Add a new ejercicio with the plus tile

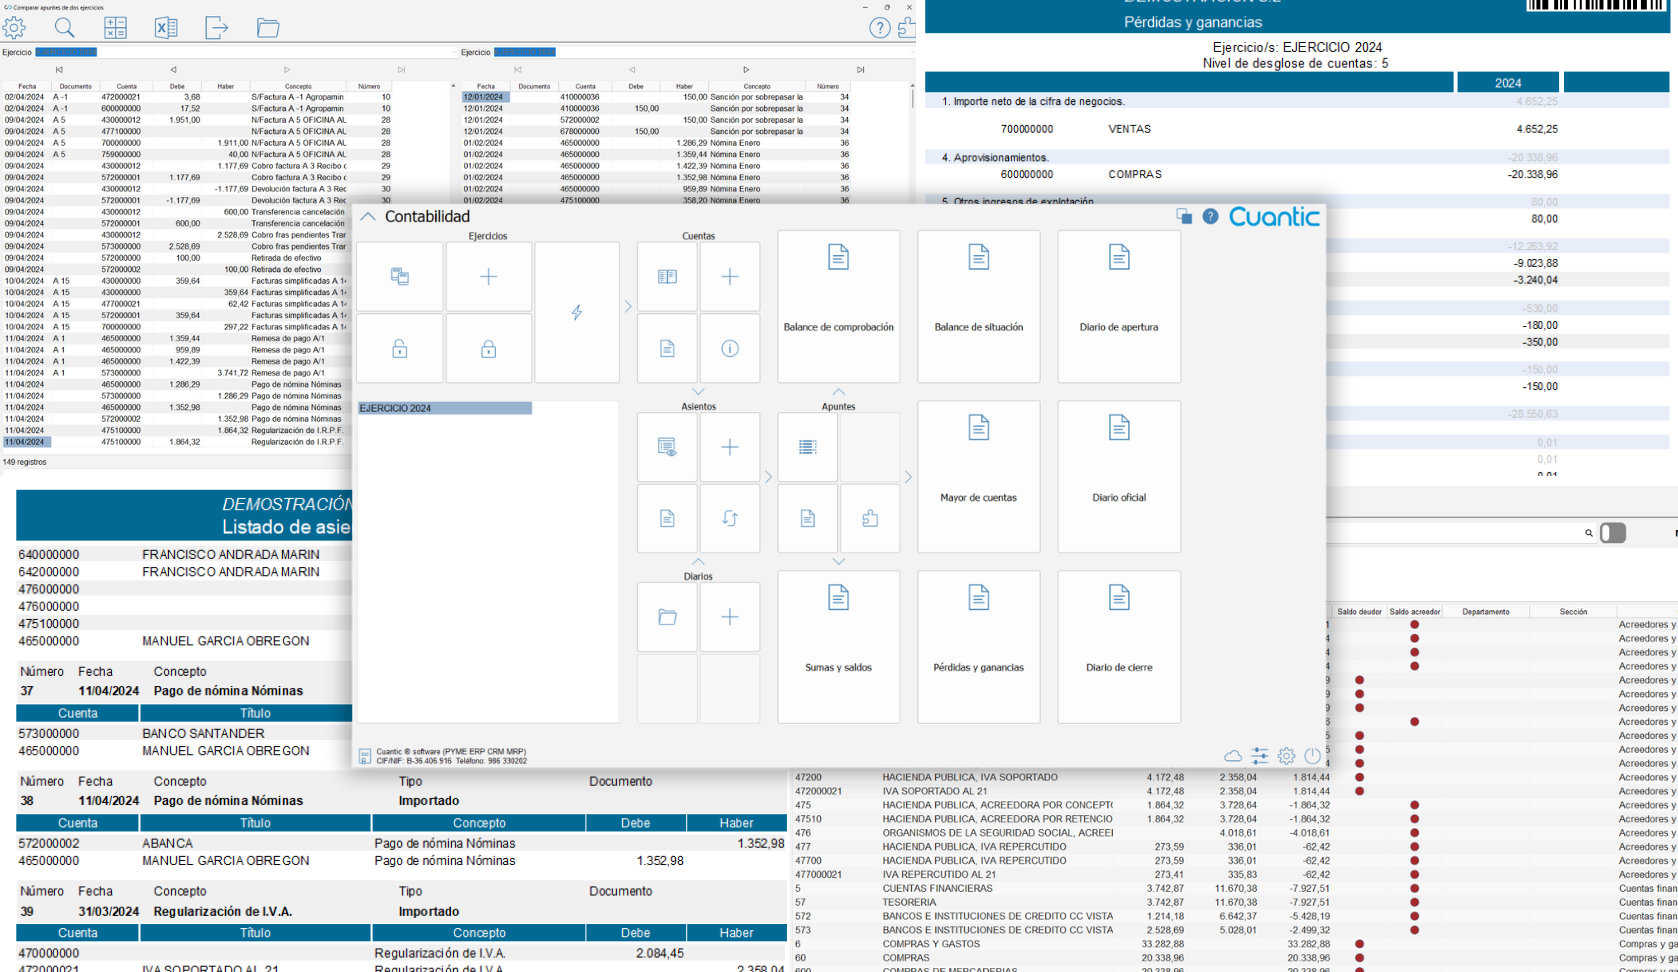pyautogui.click(x=489, y=277)
